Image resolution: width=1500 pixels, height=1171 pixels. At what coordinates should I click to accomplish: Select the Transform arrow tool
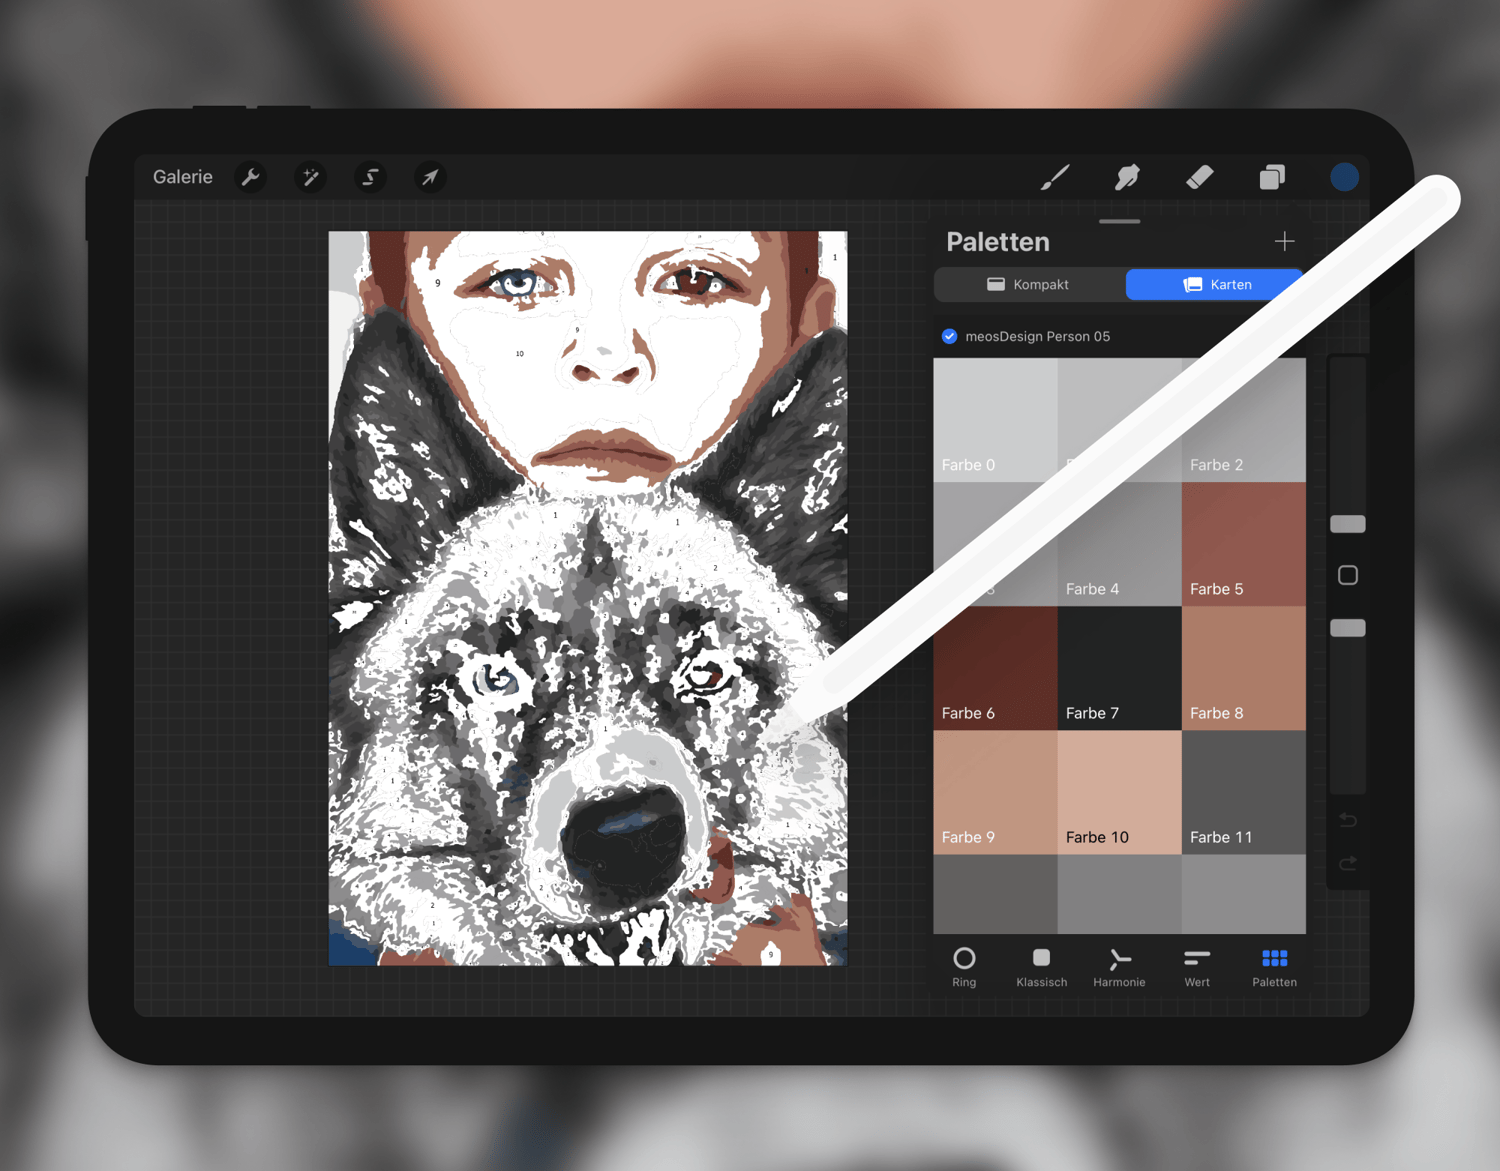[430, 177]
